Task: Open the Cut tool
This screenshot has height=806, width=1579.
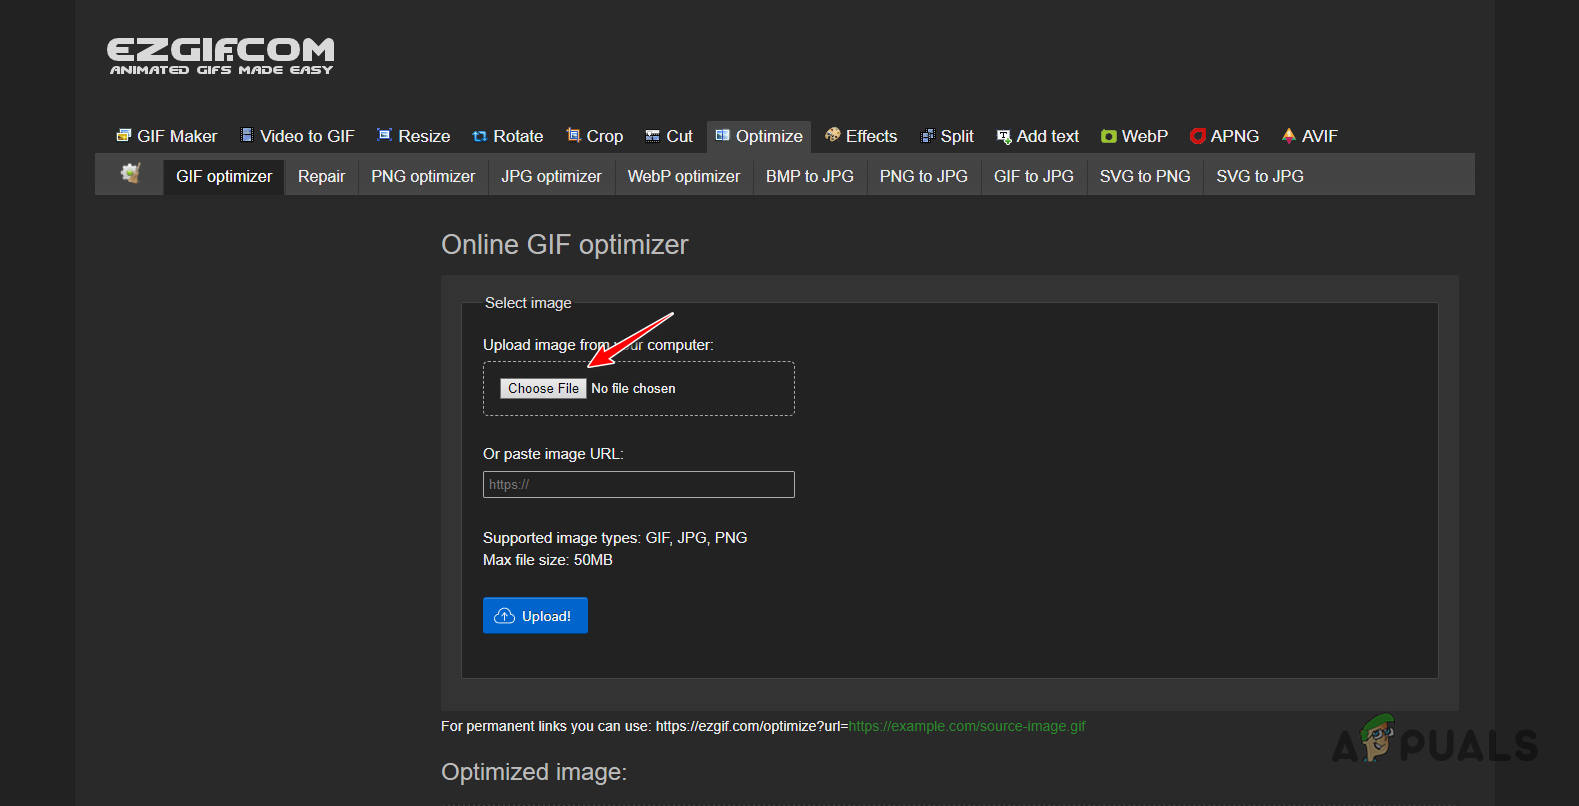Action: (x=669, y=136)
